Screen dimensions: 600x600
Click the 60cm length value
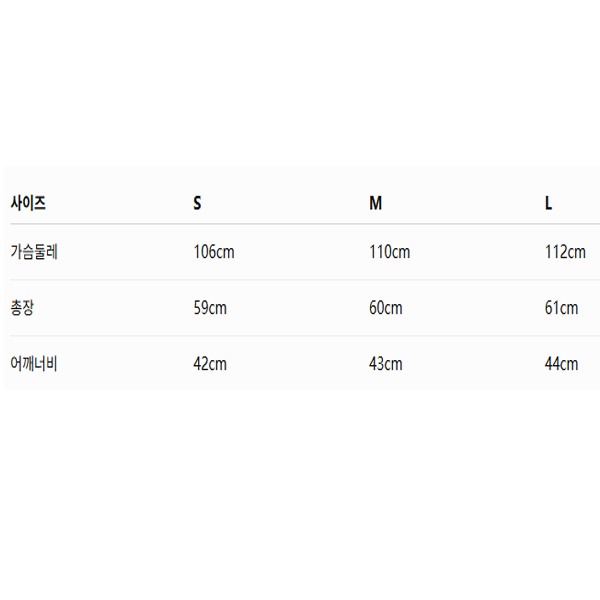386,308
